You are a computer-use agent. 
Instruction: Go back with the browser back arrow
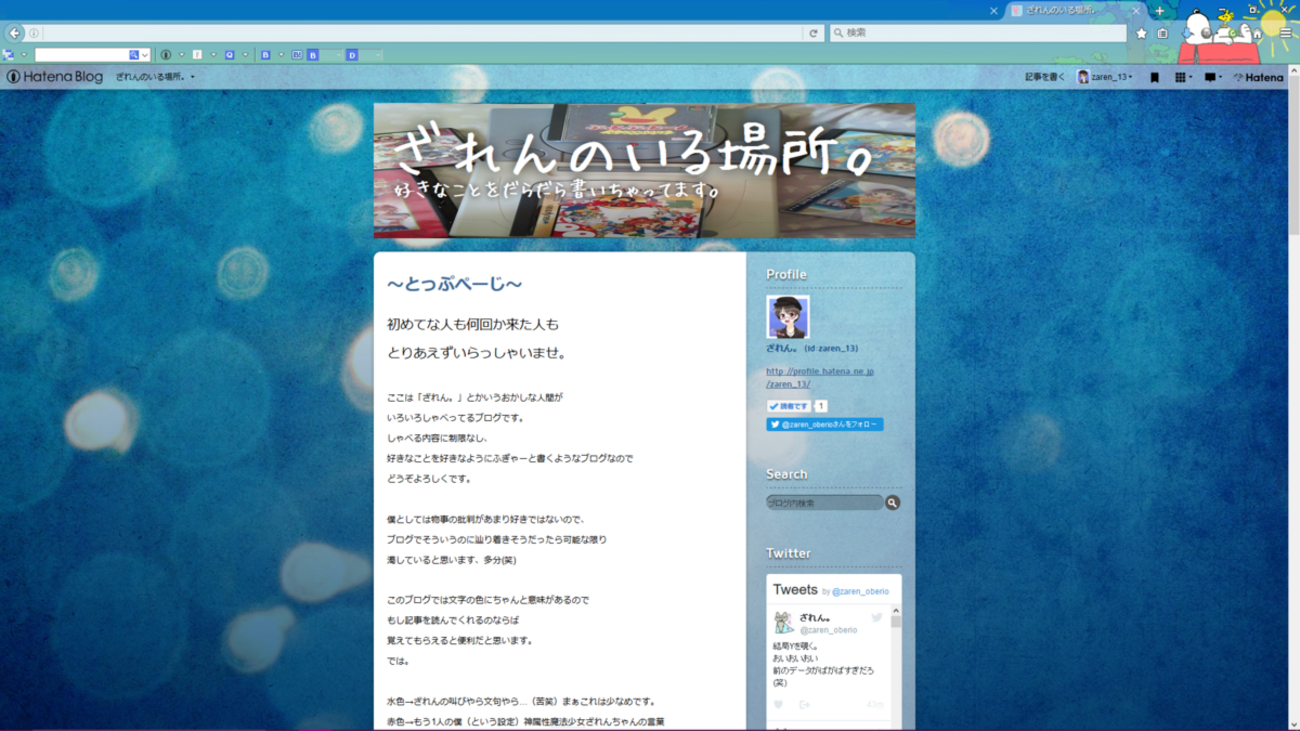pos(14,33)
